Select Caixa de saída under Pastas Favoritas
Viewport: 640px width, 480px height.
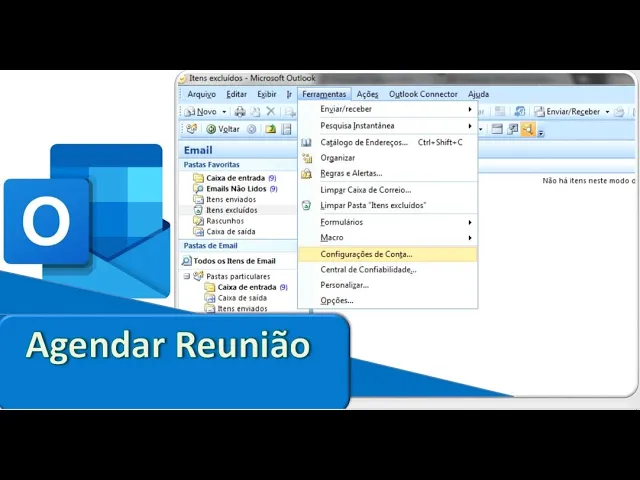[224, 231]
